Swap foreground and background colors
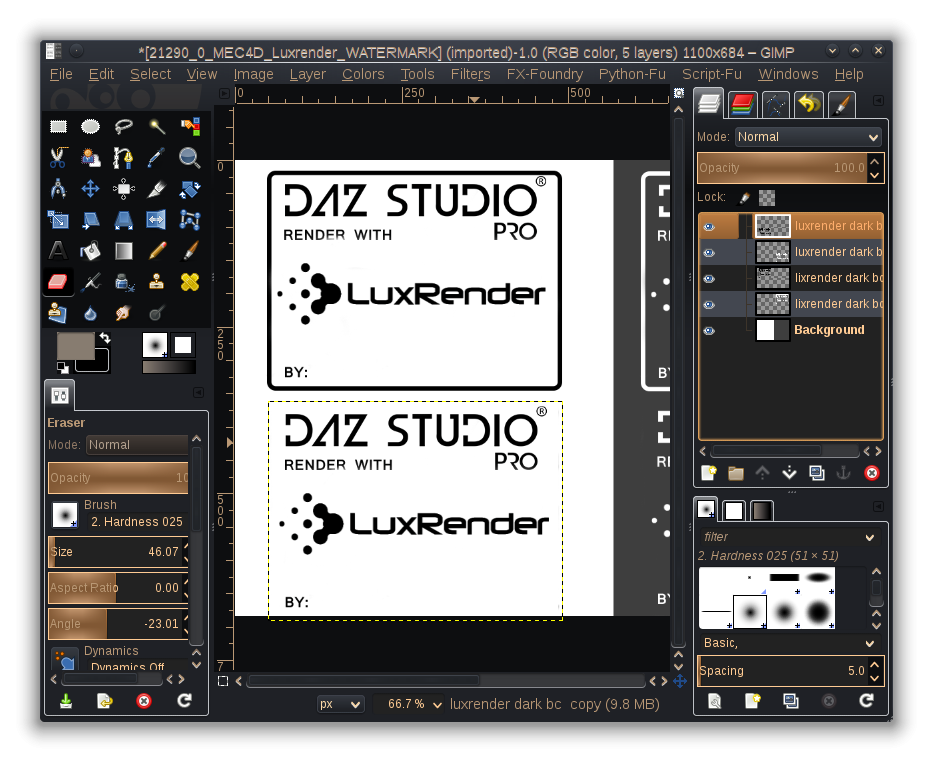Screen dimensions: 933x762 pos(105,338)
